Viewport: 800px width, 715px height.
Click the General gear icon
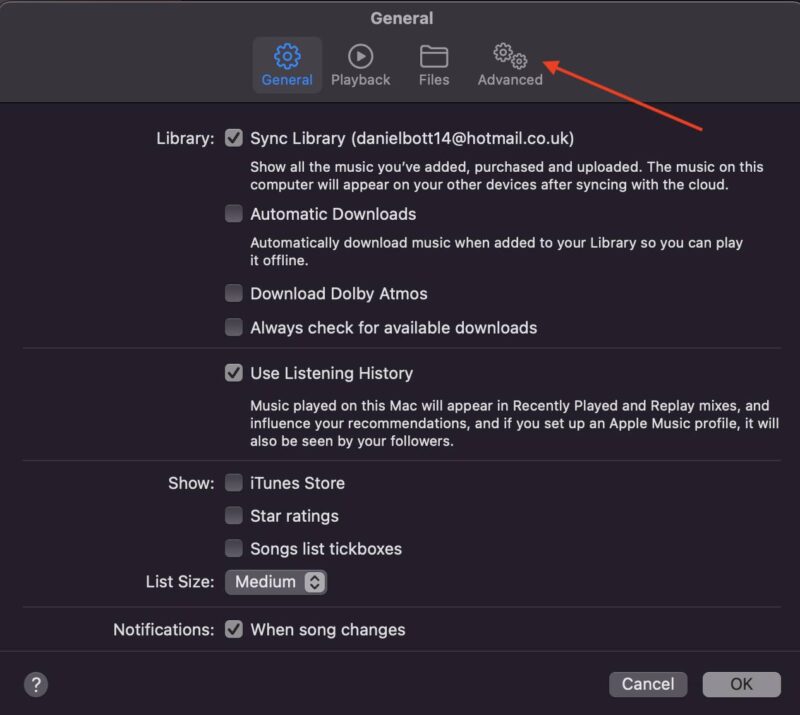coord(287,56)
